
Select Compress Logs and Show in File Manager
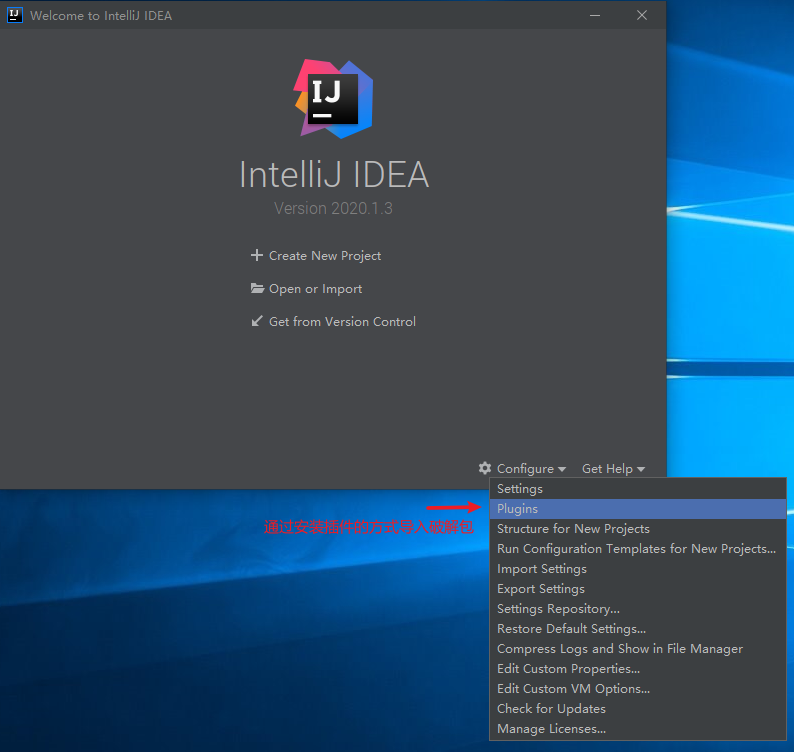click(x=638, y=649)
